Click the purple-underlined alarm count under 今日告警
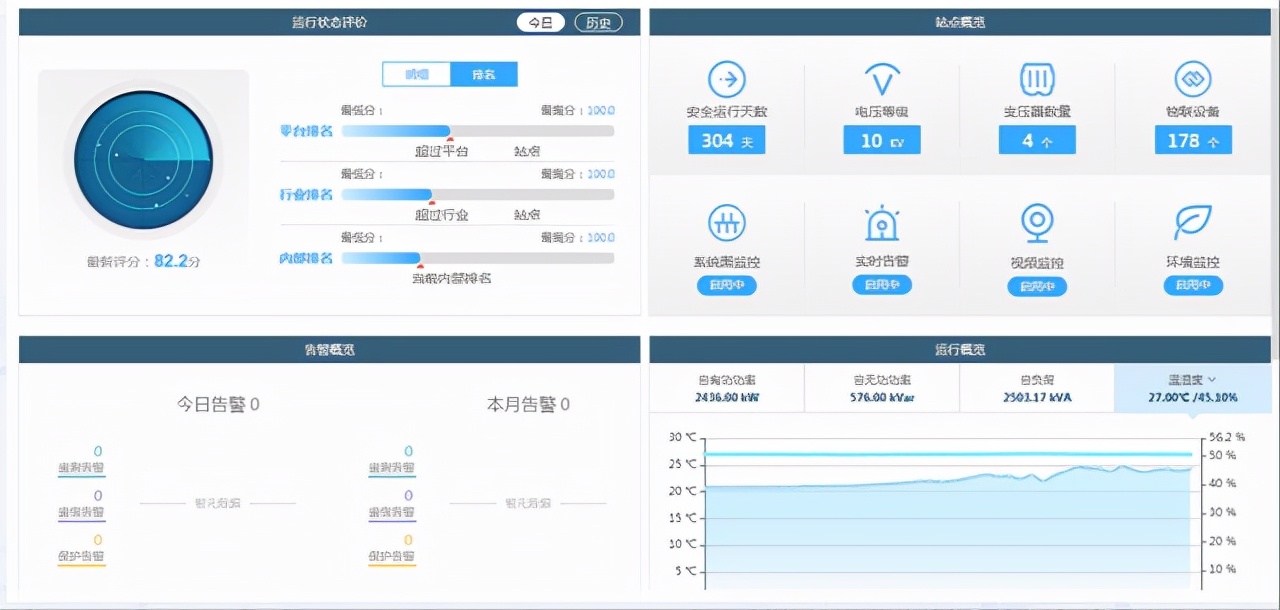This screenshot has width=1280, height=610. [x=98, y=496]
